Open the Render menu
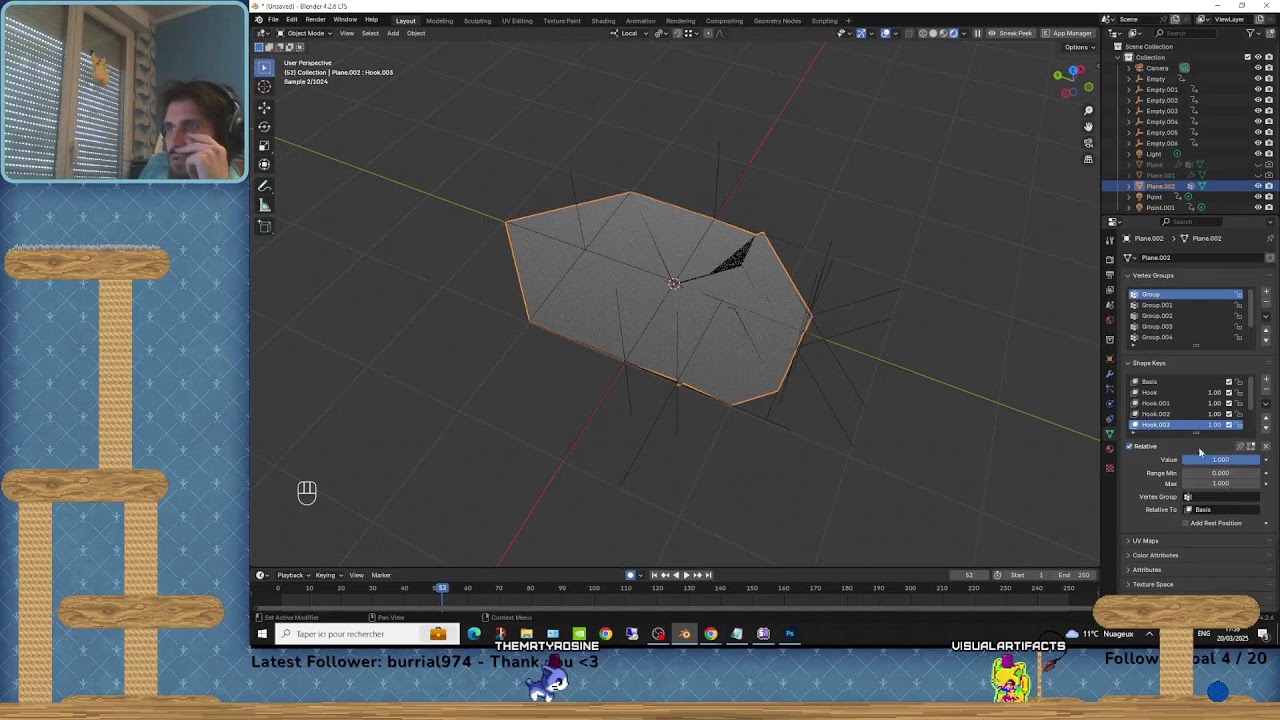Screen dimensions: 1280x720 click(315, 20)
